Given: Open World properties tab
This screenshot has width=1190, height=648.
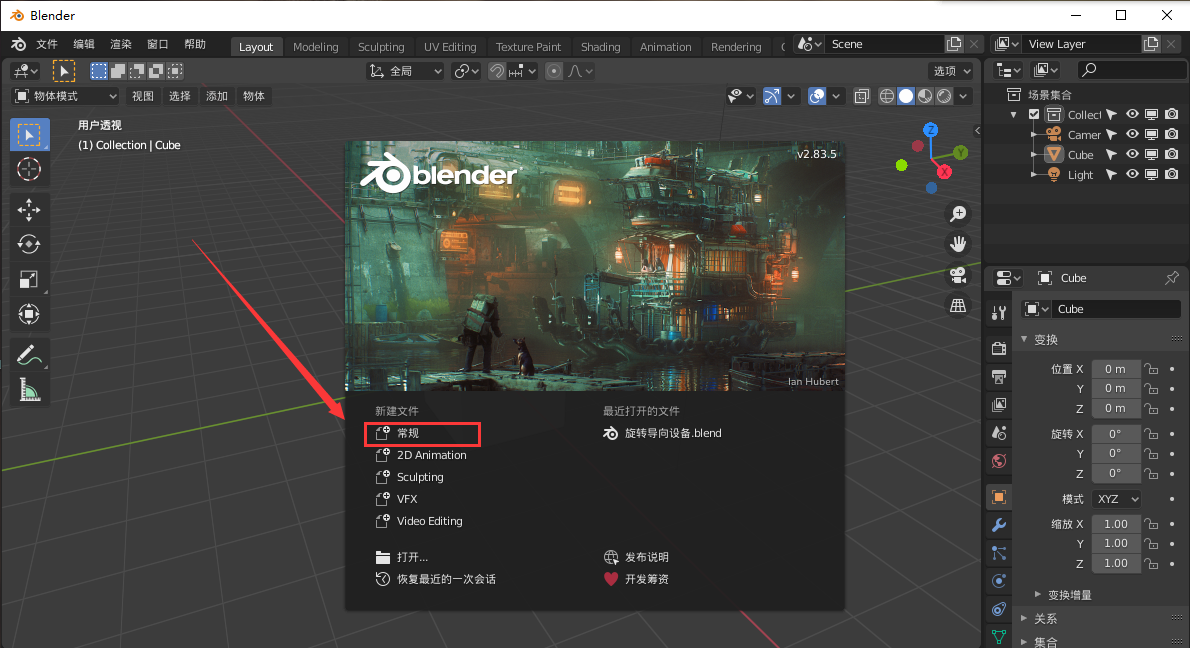Looking at the screenshot, I should tap(999, 461).
